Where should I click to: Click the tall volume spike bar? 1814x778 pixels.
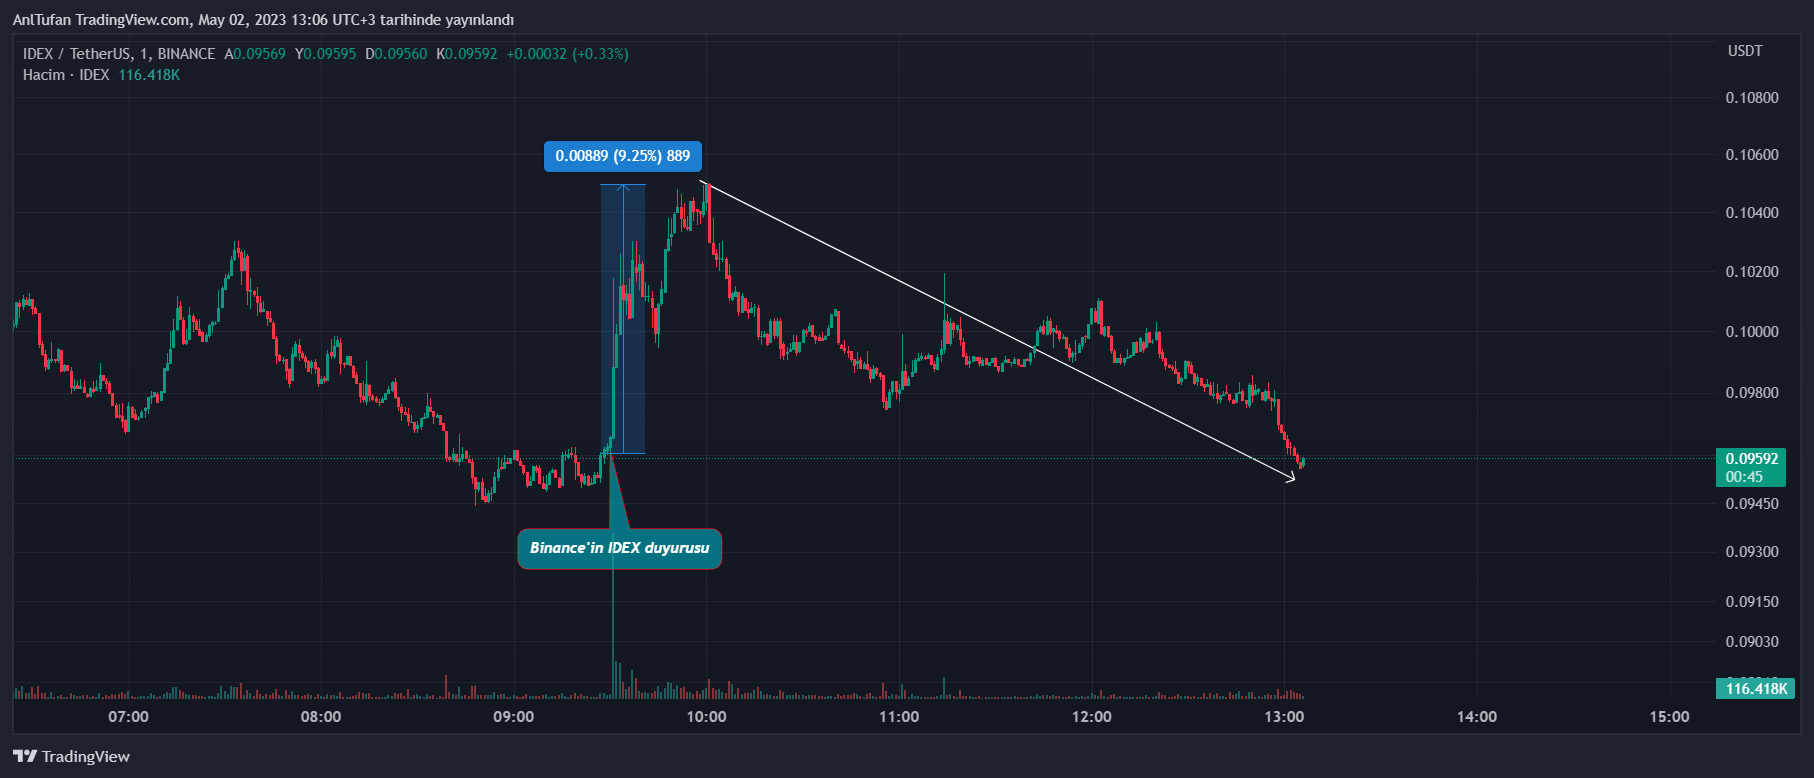612,620
